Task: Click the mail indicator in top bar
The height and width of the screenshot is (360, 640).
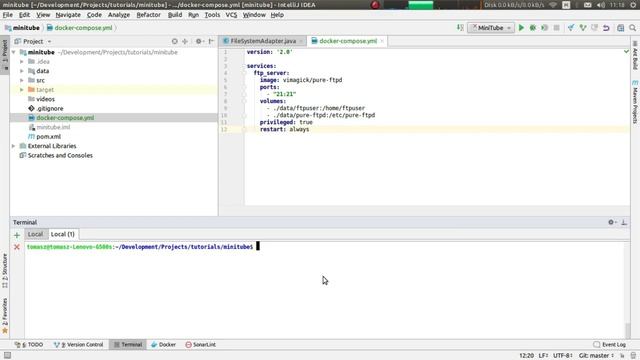Action: coord(587,5)
